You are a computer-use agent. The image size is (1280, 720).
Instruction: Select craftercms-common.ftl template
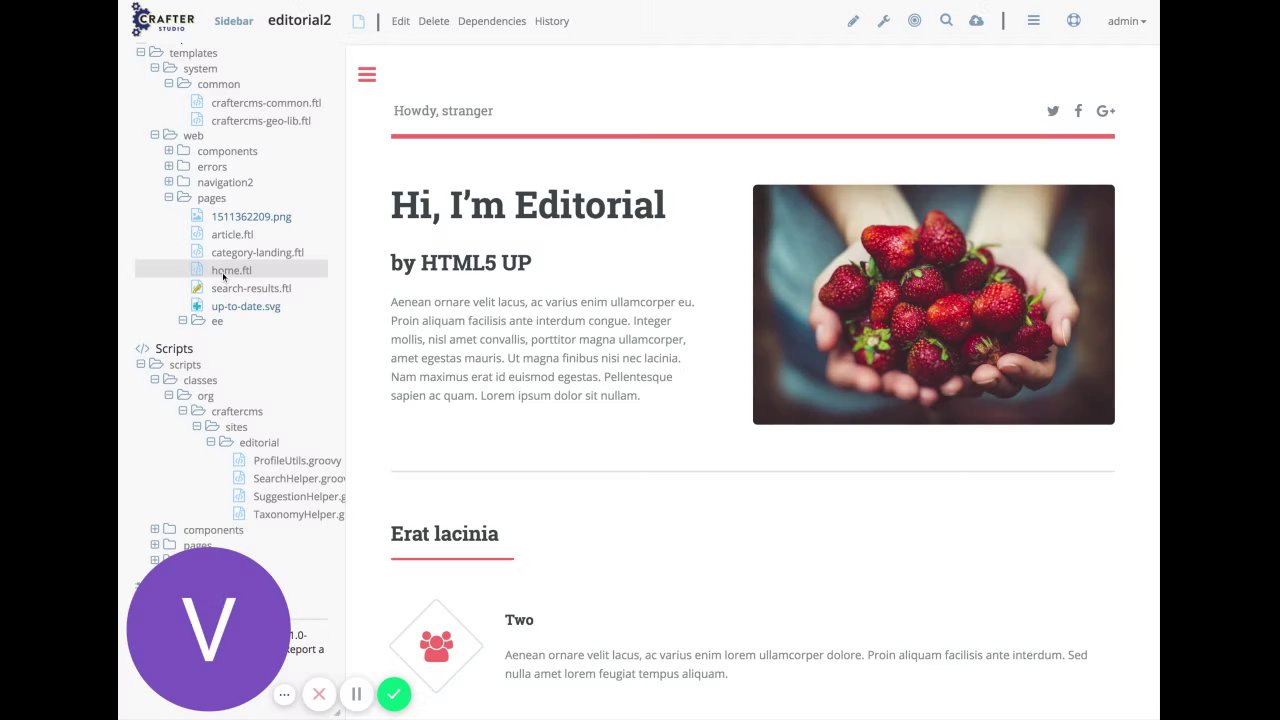tap(266, 103)
